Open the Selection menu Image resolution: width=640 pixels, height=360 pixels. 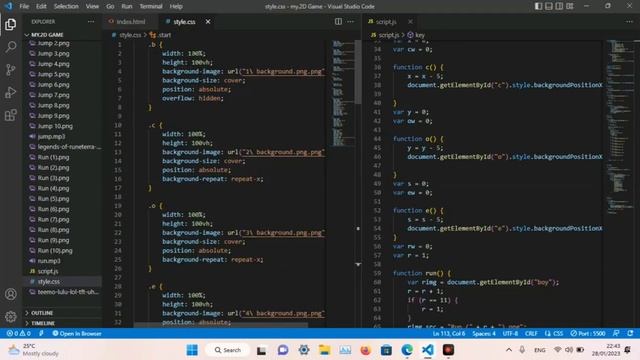(x=66, y=6)
